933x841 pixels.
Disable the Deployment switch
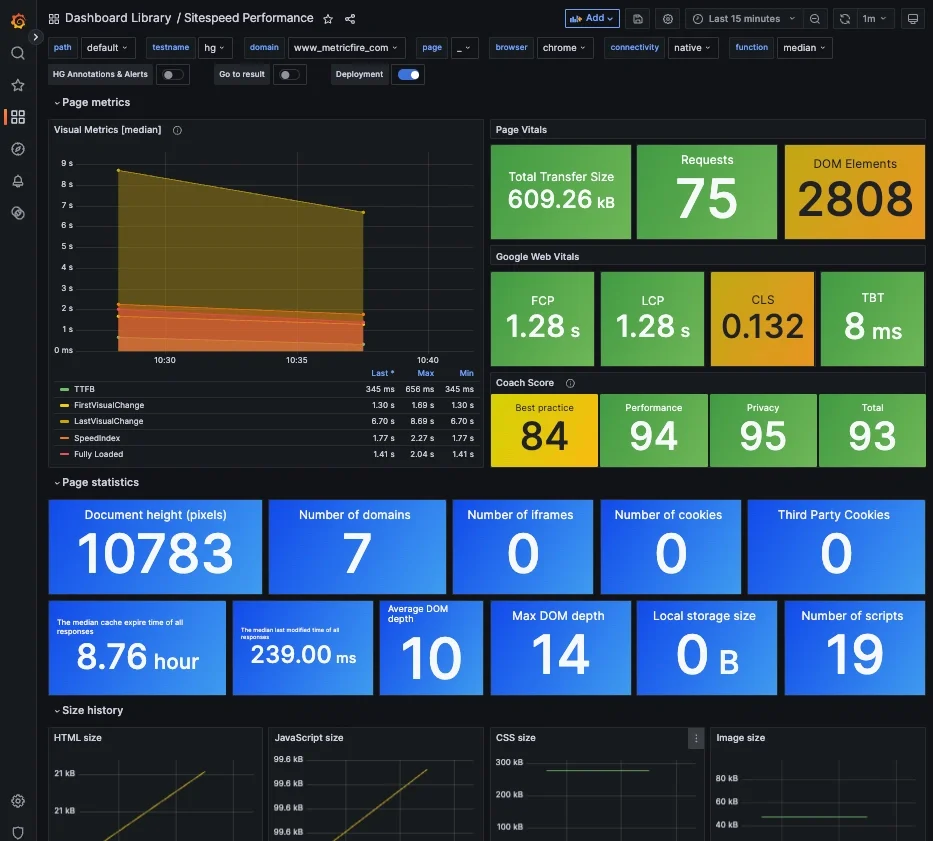(x=408, y=75)
